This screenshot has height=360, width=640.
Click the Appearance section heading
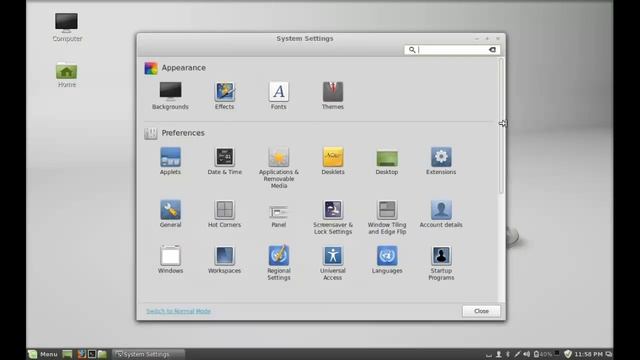[183, 68]
